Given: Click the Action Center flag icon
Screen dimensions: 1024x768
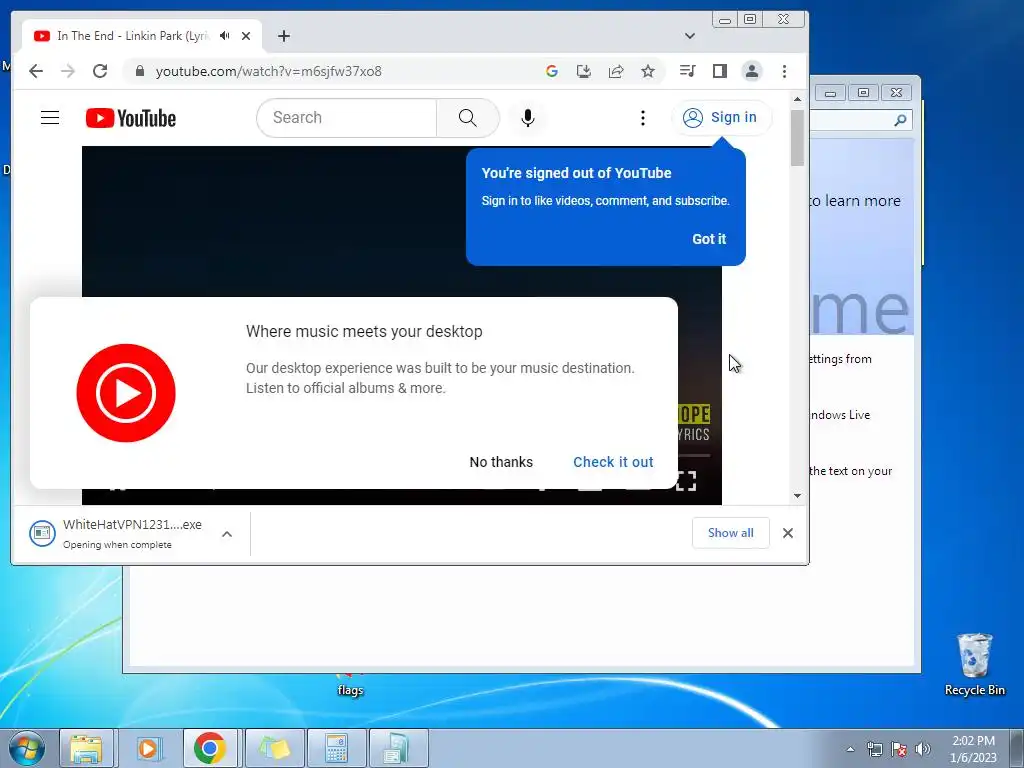Looking at the screenshot, I should click(x=899, y=749).
